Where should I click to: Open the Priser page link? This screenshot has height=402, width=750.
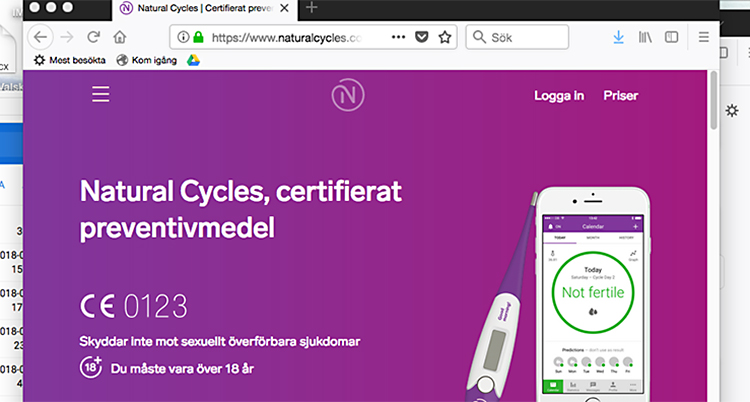point(620,96)
